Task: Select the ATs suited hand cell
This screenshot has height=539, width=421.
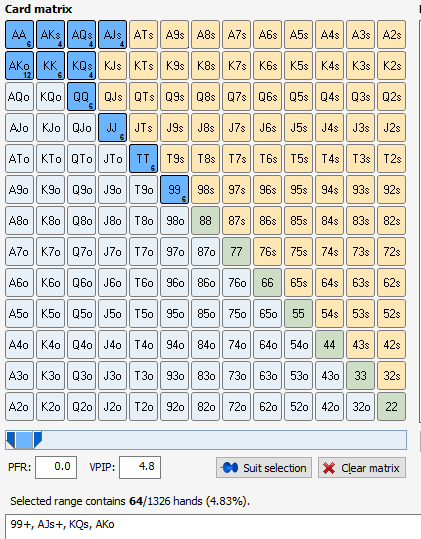Action: (x=144, y=35)
